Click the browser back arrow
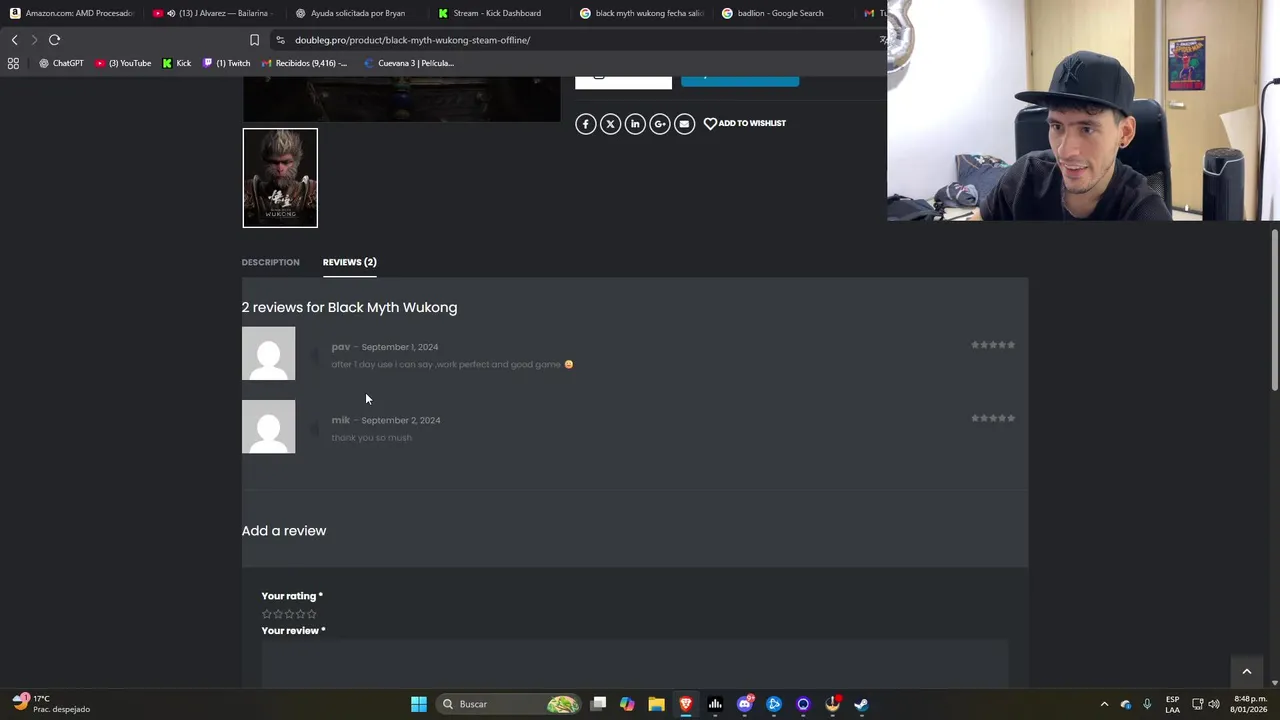 pos(14,40)
